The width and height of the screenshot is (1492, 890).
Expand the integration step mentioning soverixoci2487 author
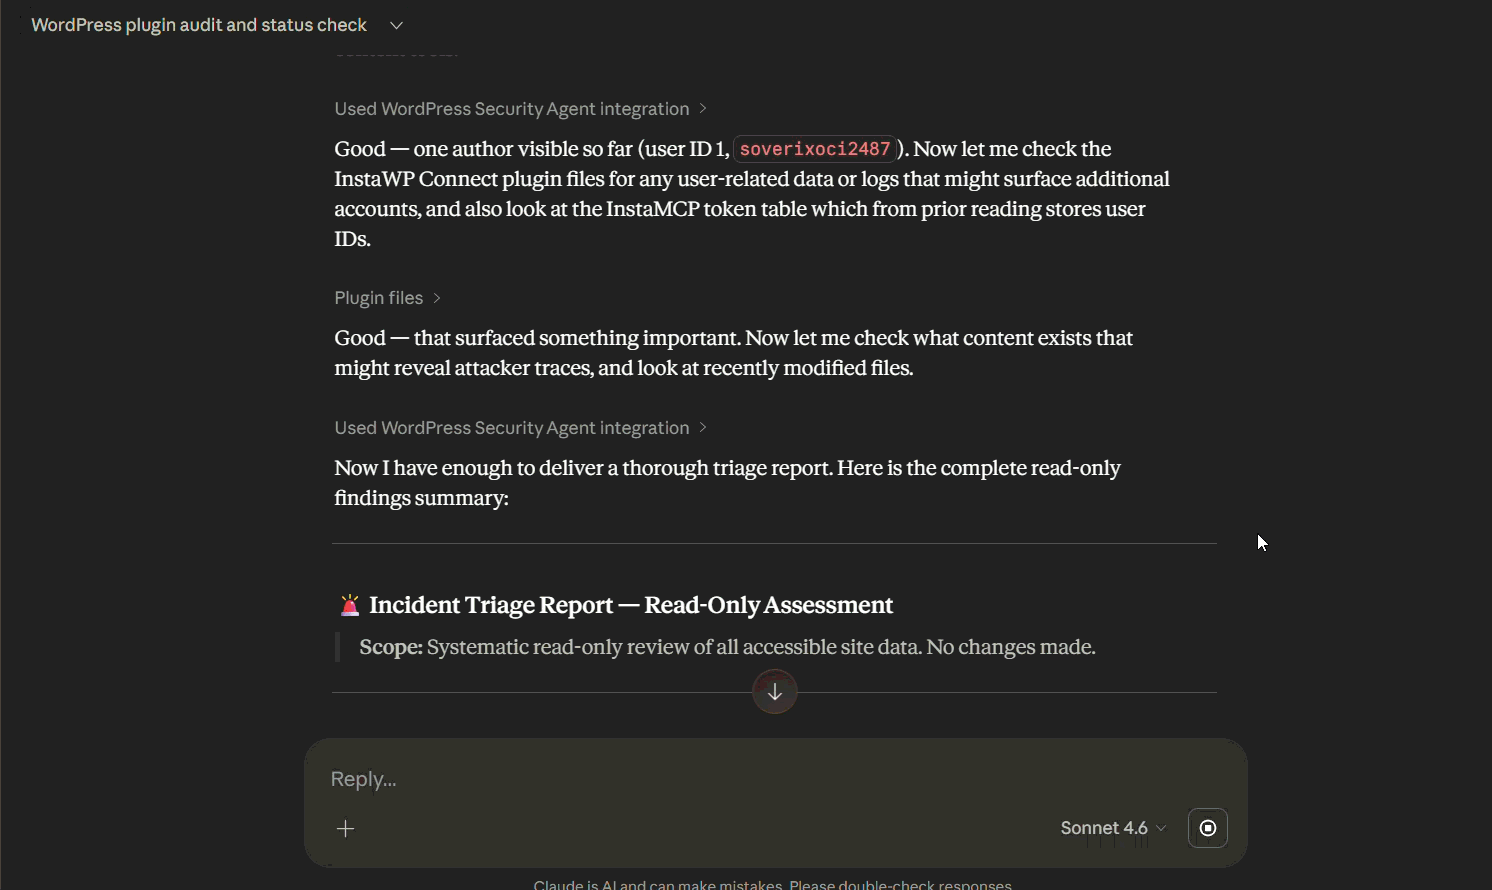[x=521, y=109]
